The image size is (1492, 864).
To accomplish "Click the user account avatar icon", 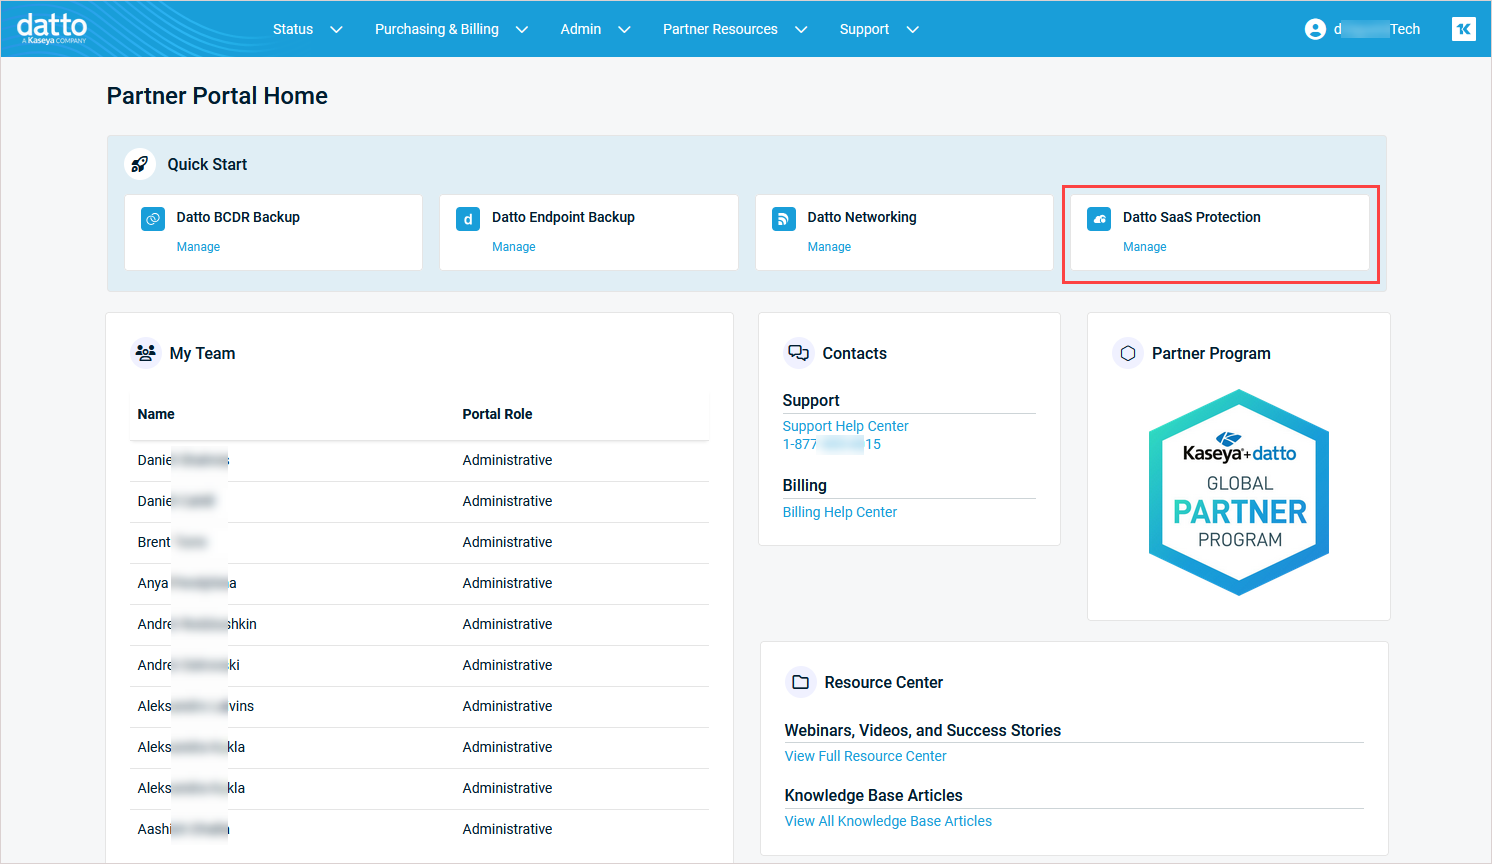I will tap(1315, 29).
